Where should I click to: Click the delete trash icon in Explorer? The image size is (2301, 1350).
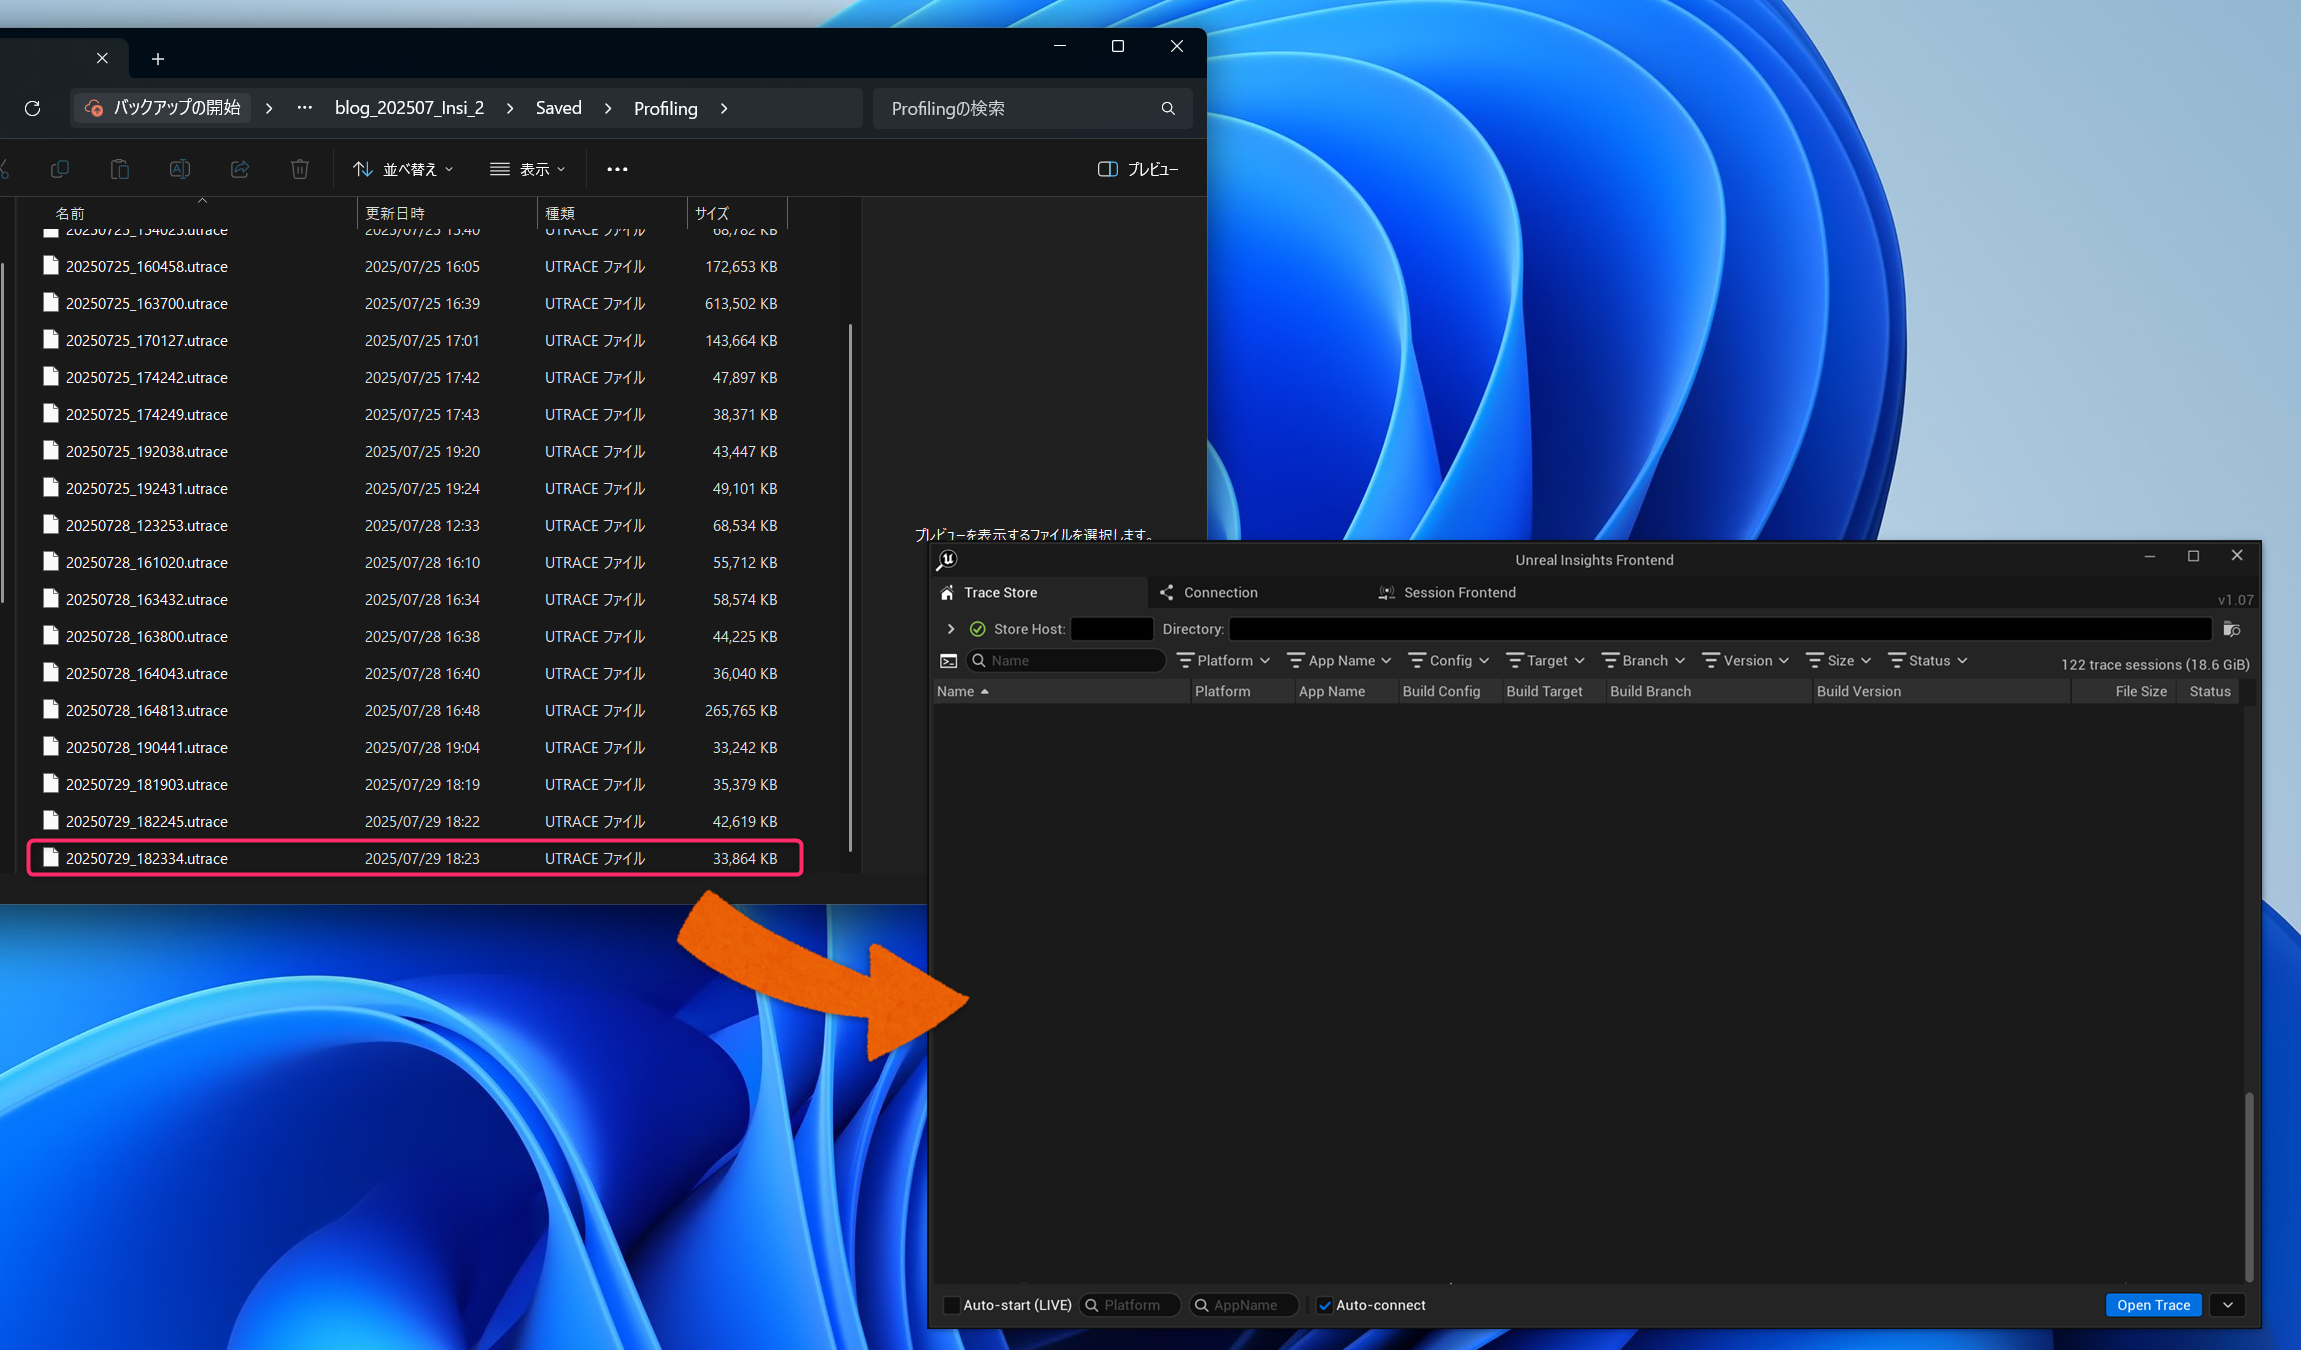pyautogui.click(x=299, y=169)
